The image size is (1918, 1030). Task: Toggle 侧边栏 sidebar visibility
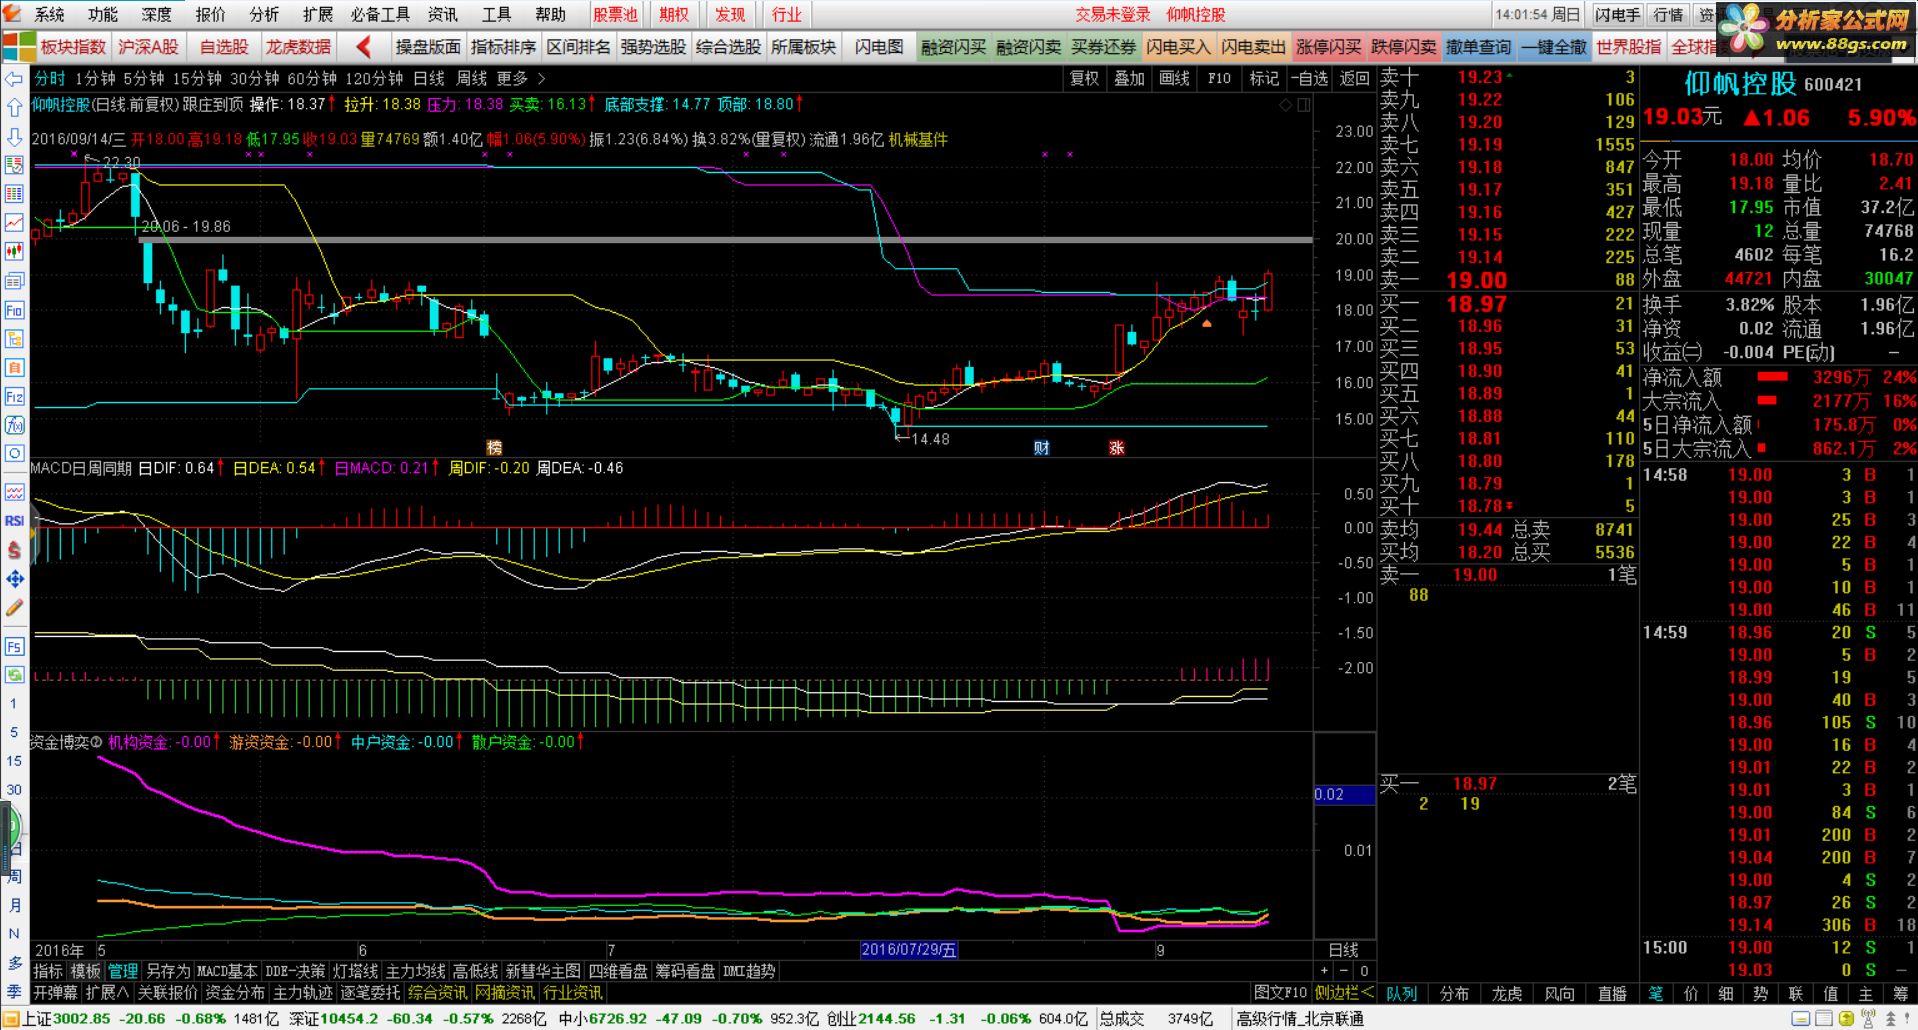coord(1344,992)
